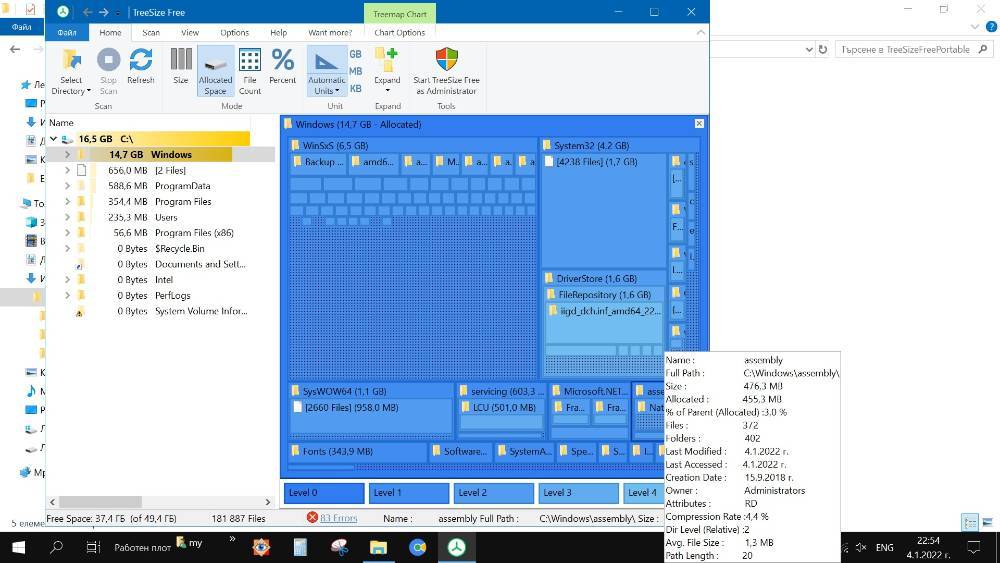Select the System Volume Information row

pos(161,311)
